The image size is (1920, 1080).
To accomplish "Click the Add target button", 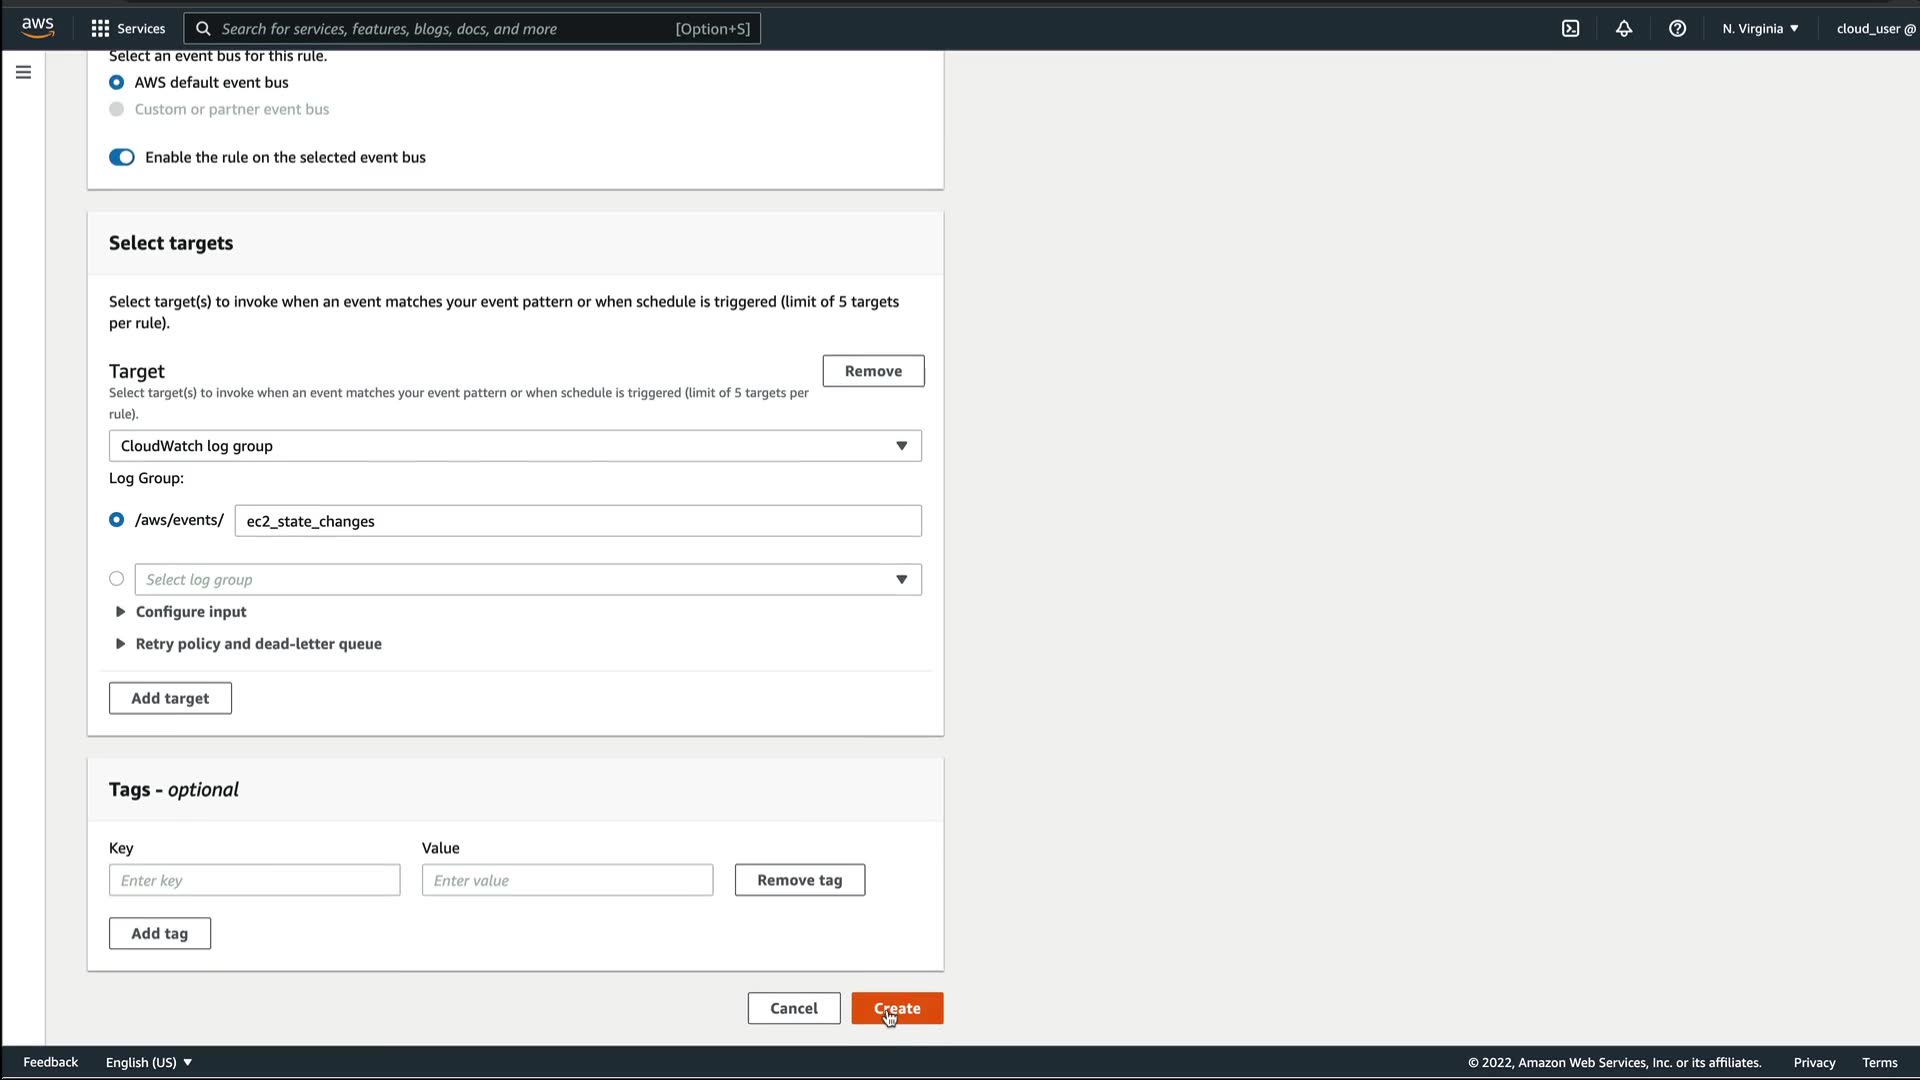I will pyautogui.click(x=170, y=698).
